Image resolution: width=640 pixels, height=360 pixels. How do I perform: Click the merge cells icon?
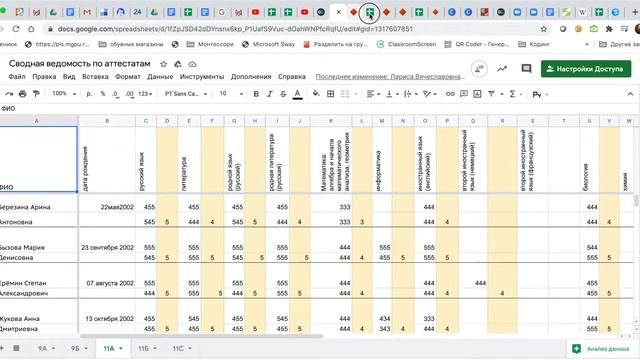click(345, 94)
